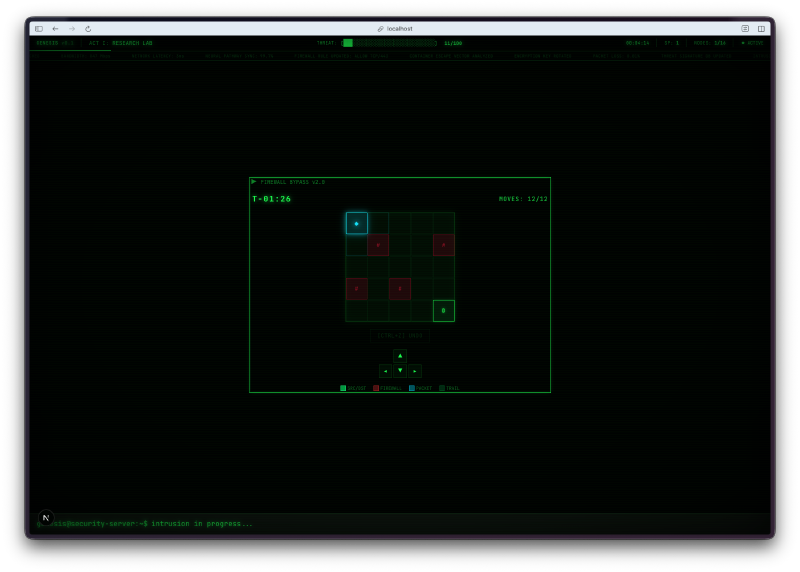Open the reader view icon
800x572 pixels.
[x=745, y=29]
